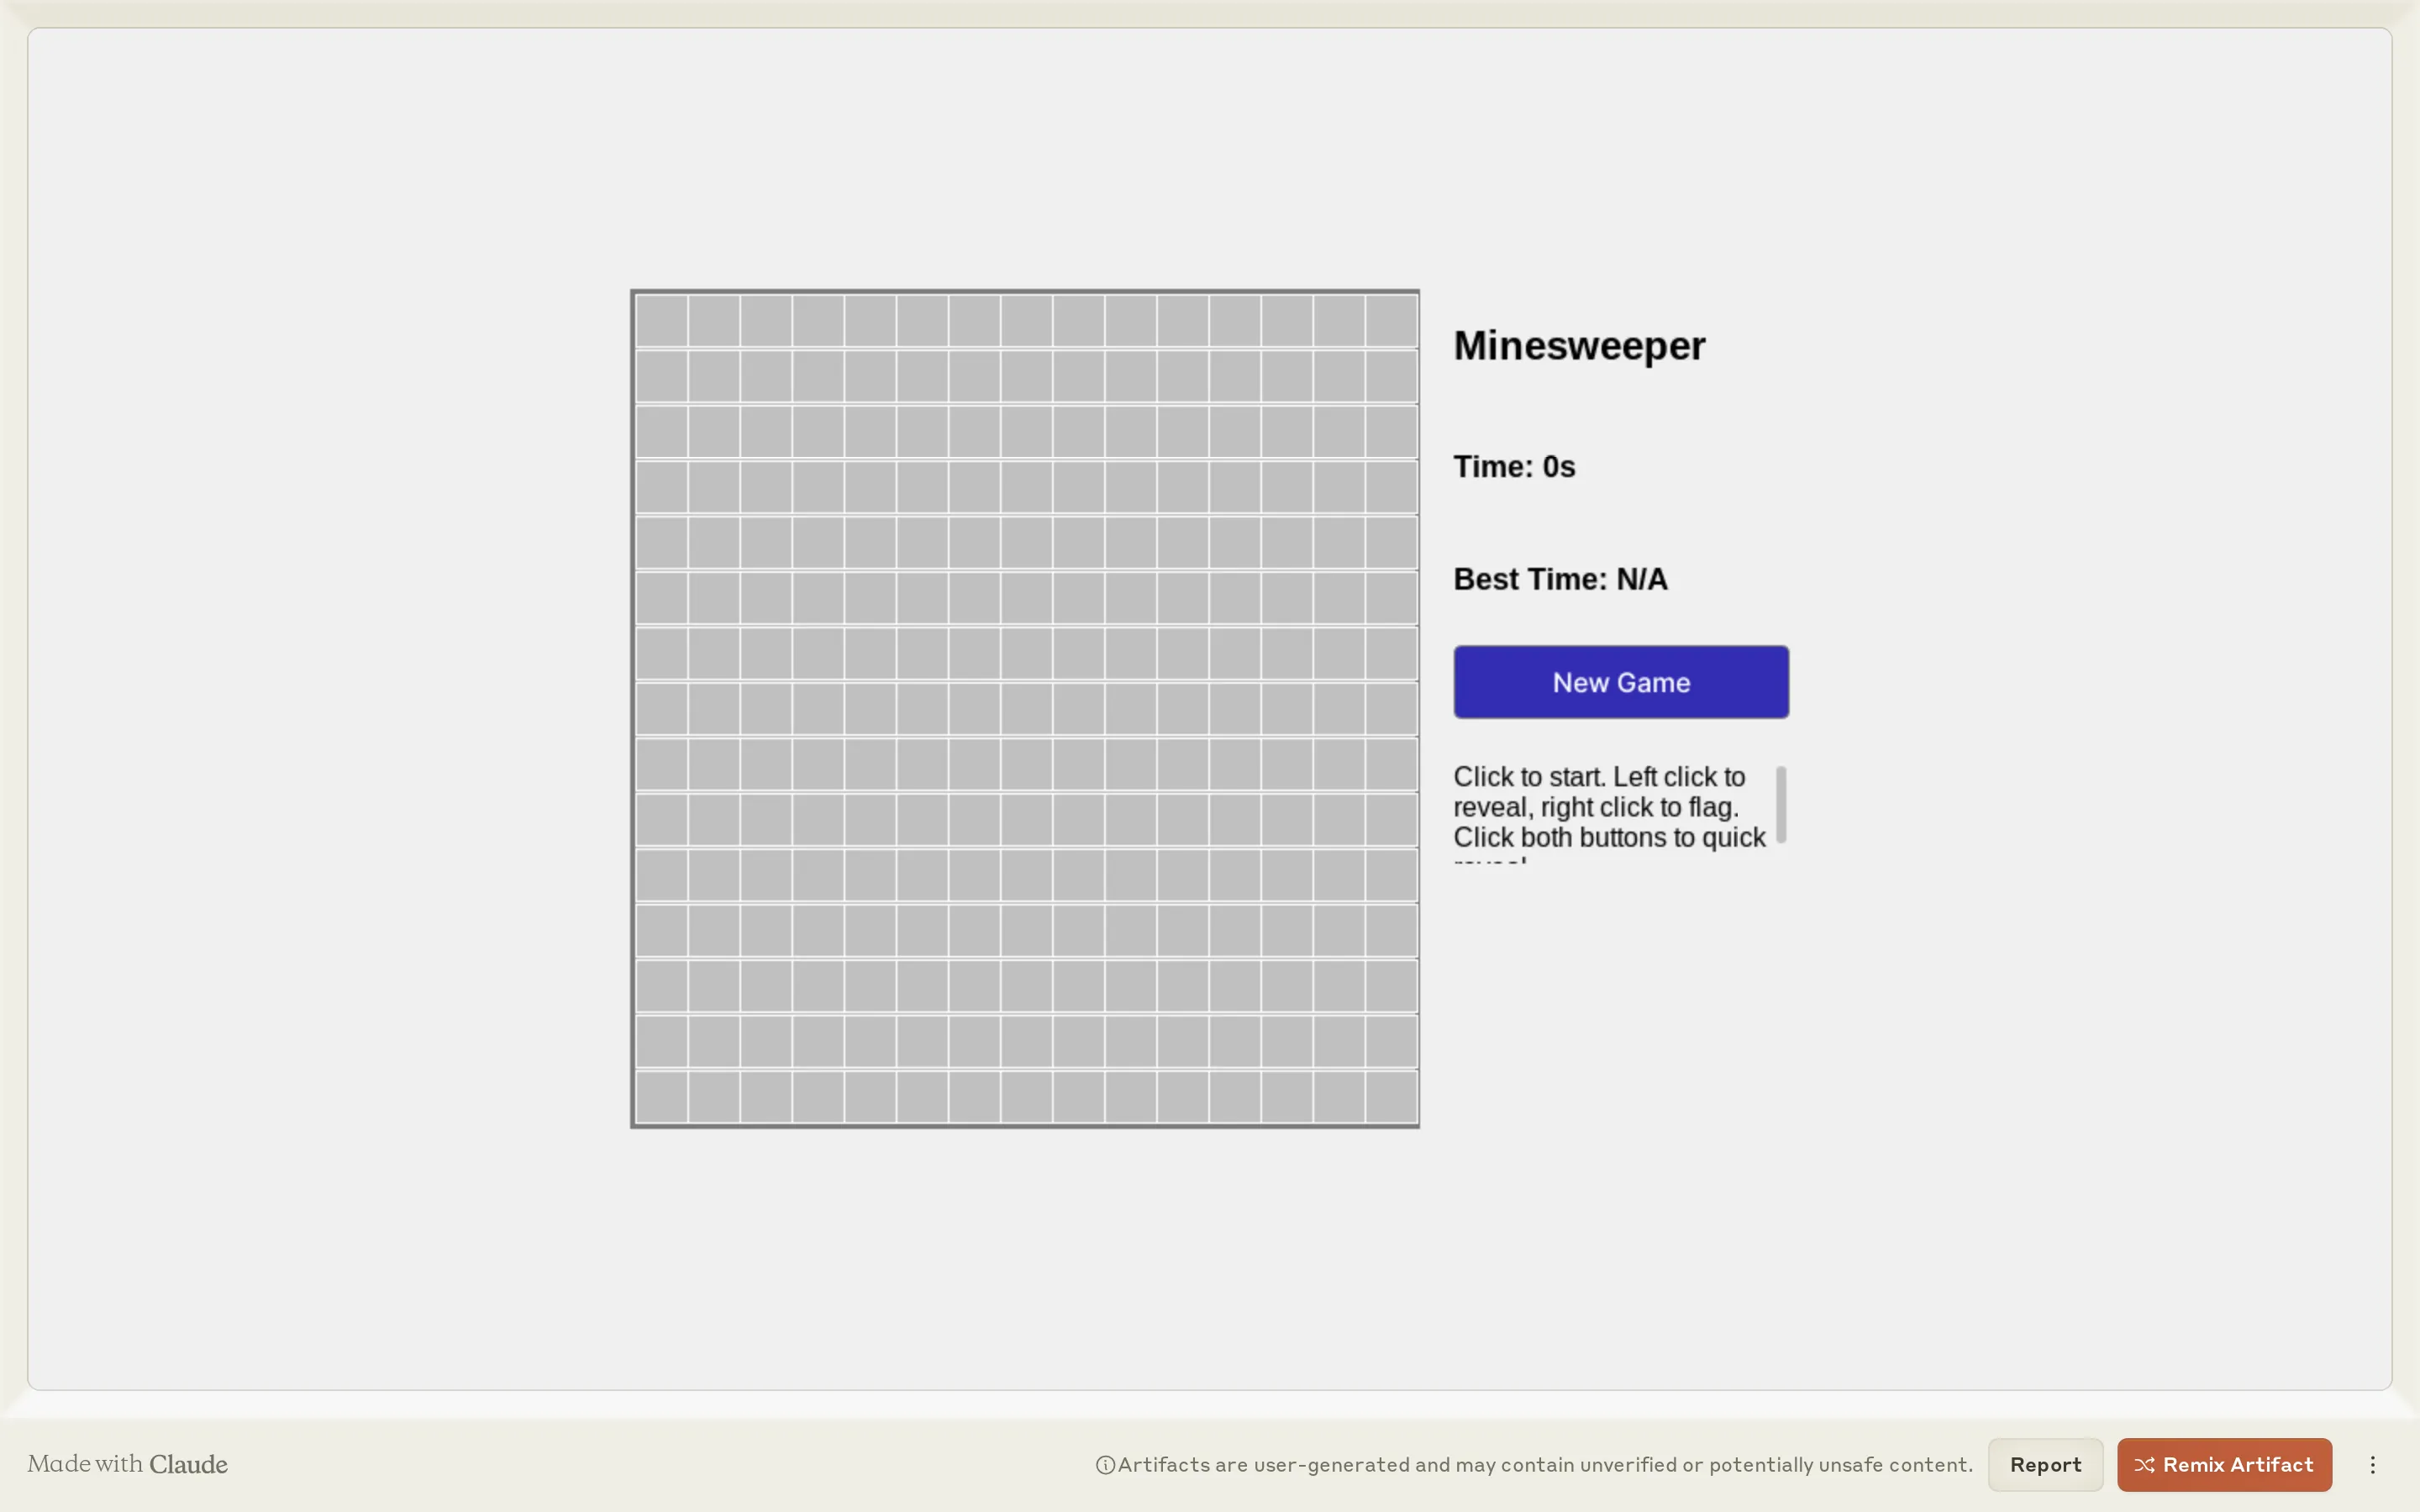The height and width of the screenshot is (1512, 2420).
Task: Reveal the bottom-left corner cell
Action: (661, 1097)
